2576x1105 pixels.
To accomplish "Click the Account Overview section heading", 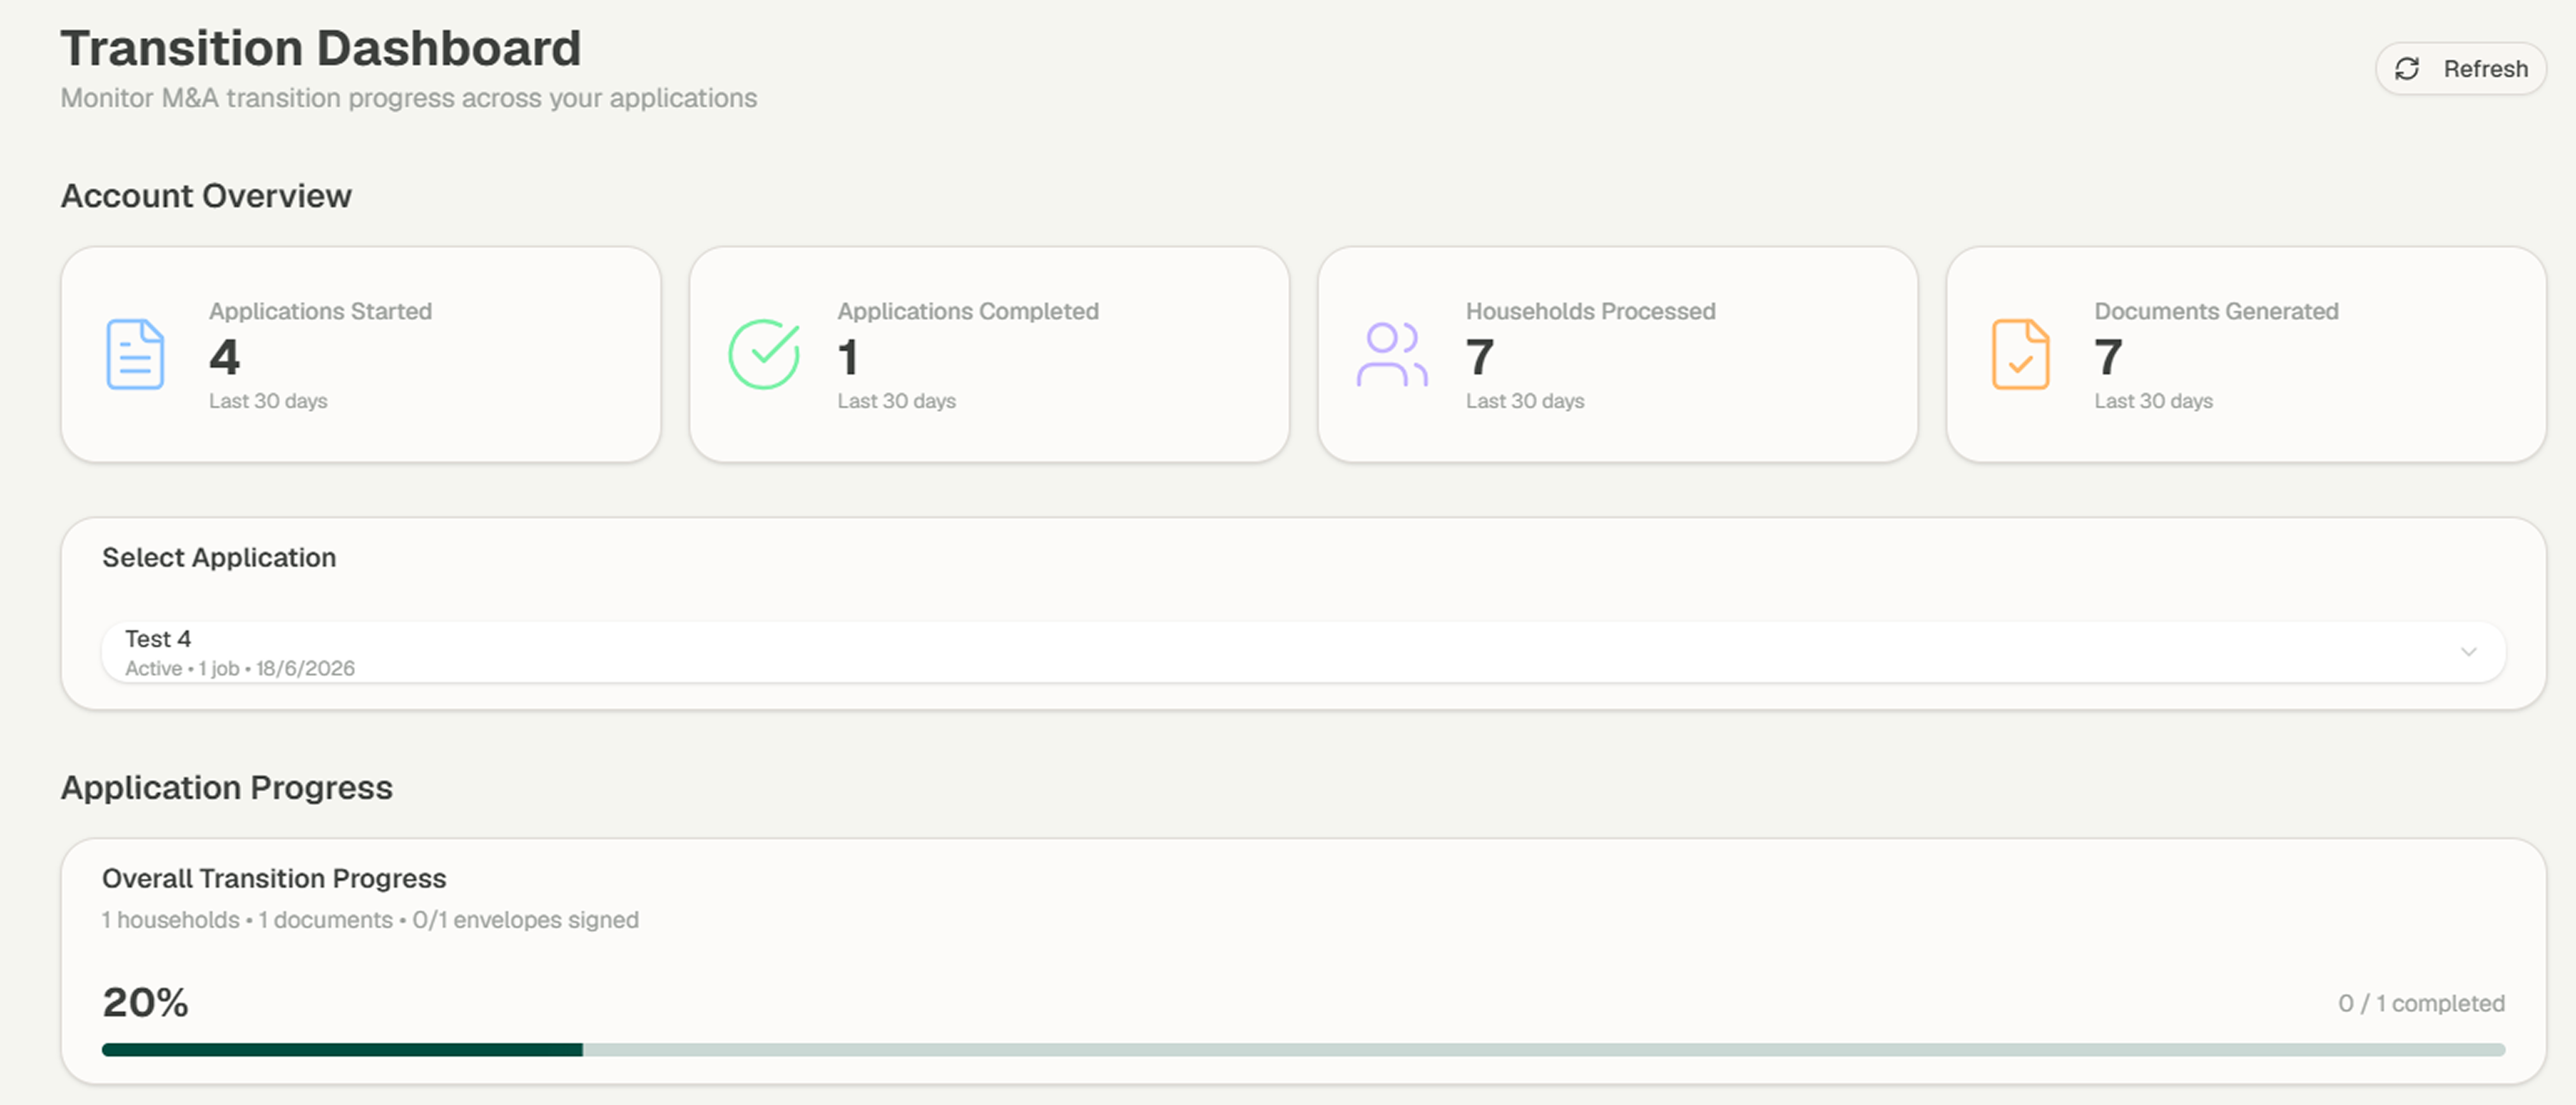I will 206,195.
